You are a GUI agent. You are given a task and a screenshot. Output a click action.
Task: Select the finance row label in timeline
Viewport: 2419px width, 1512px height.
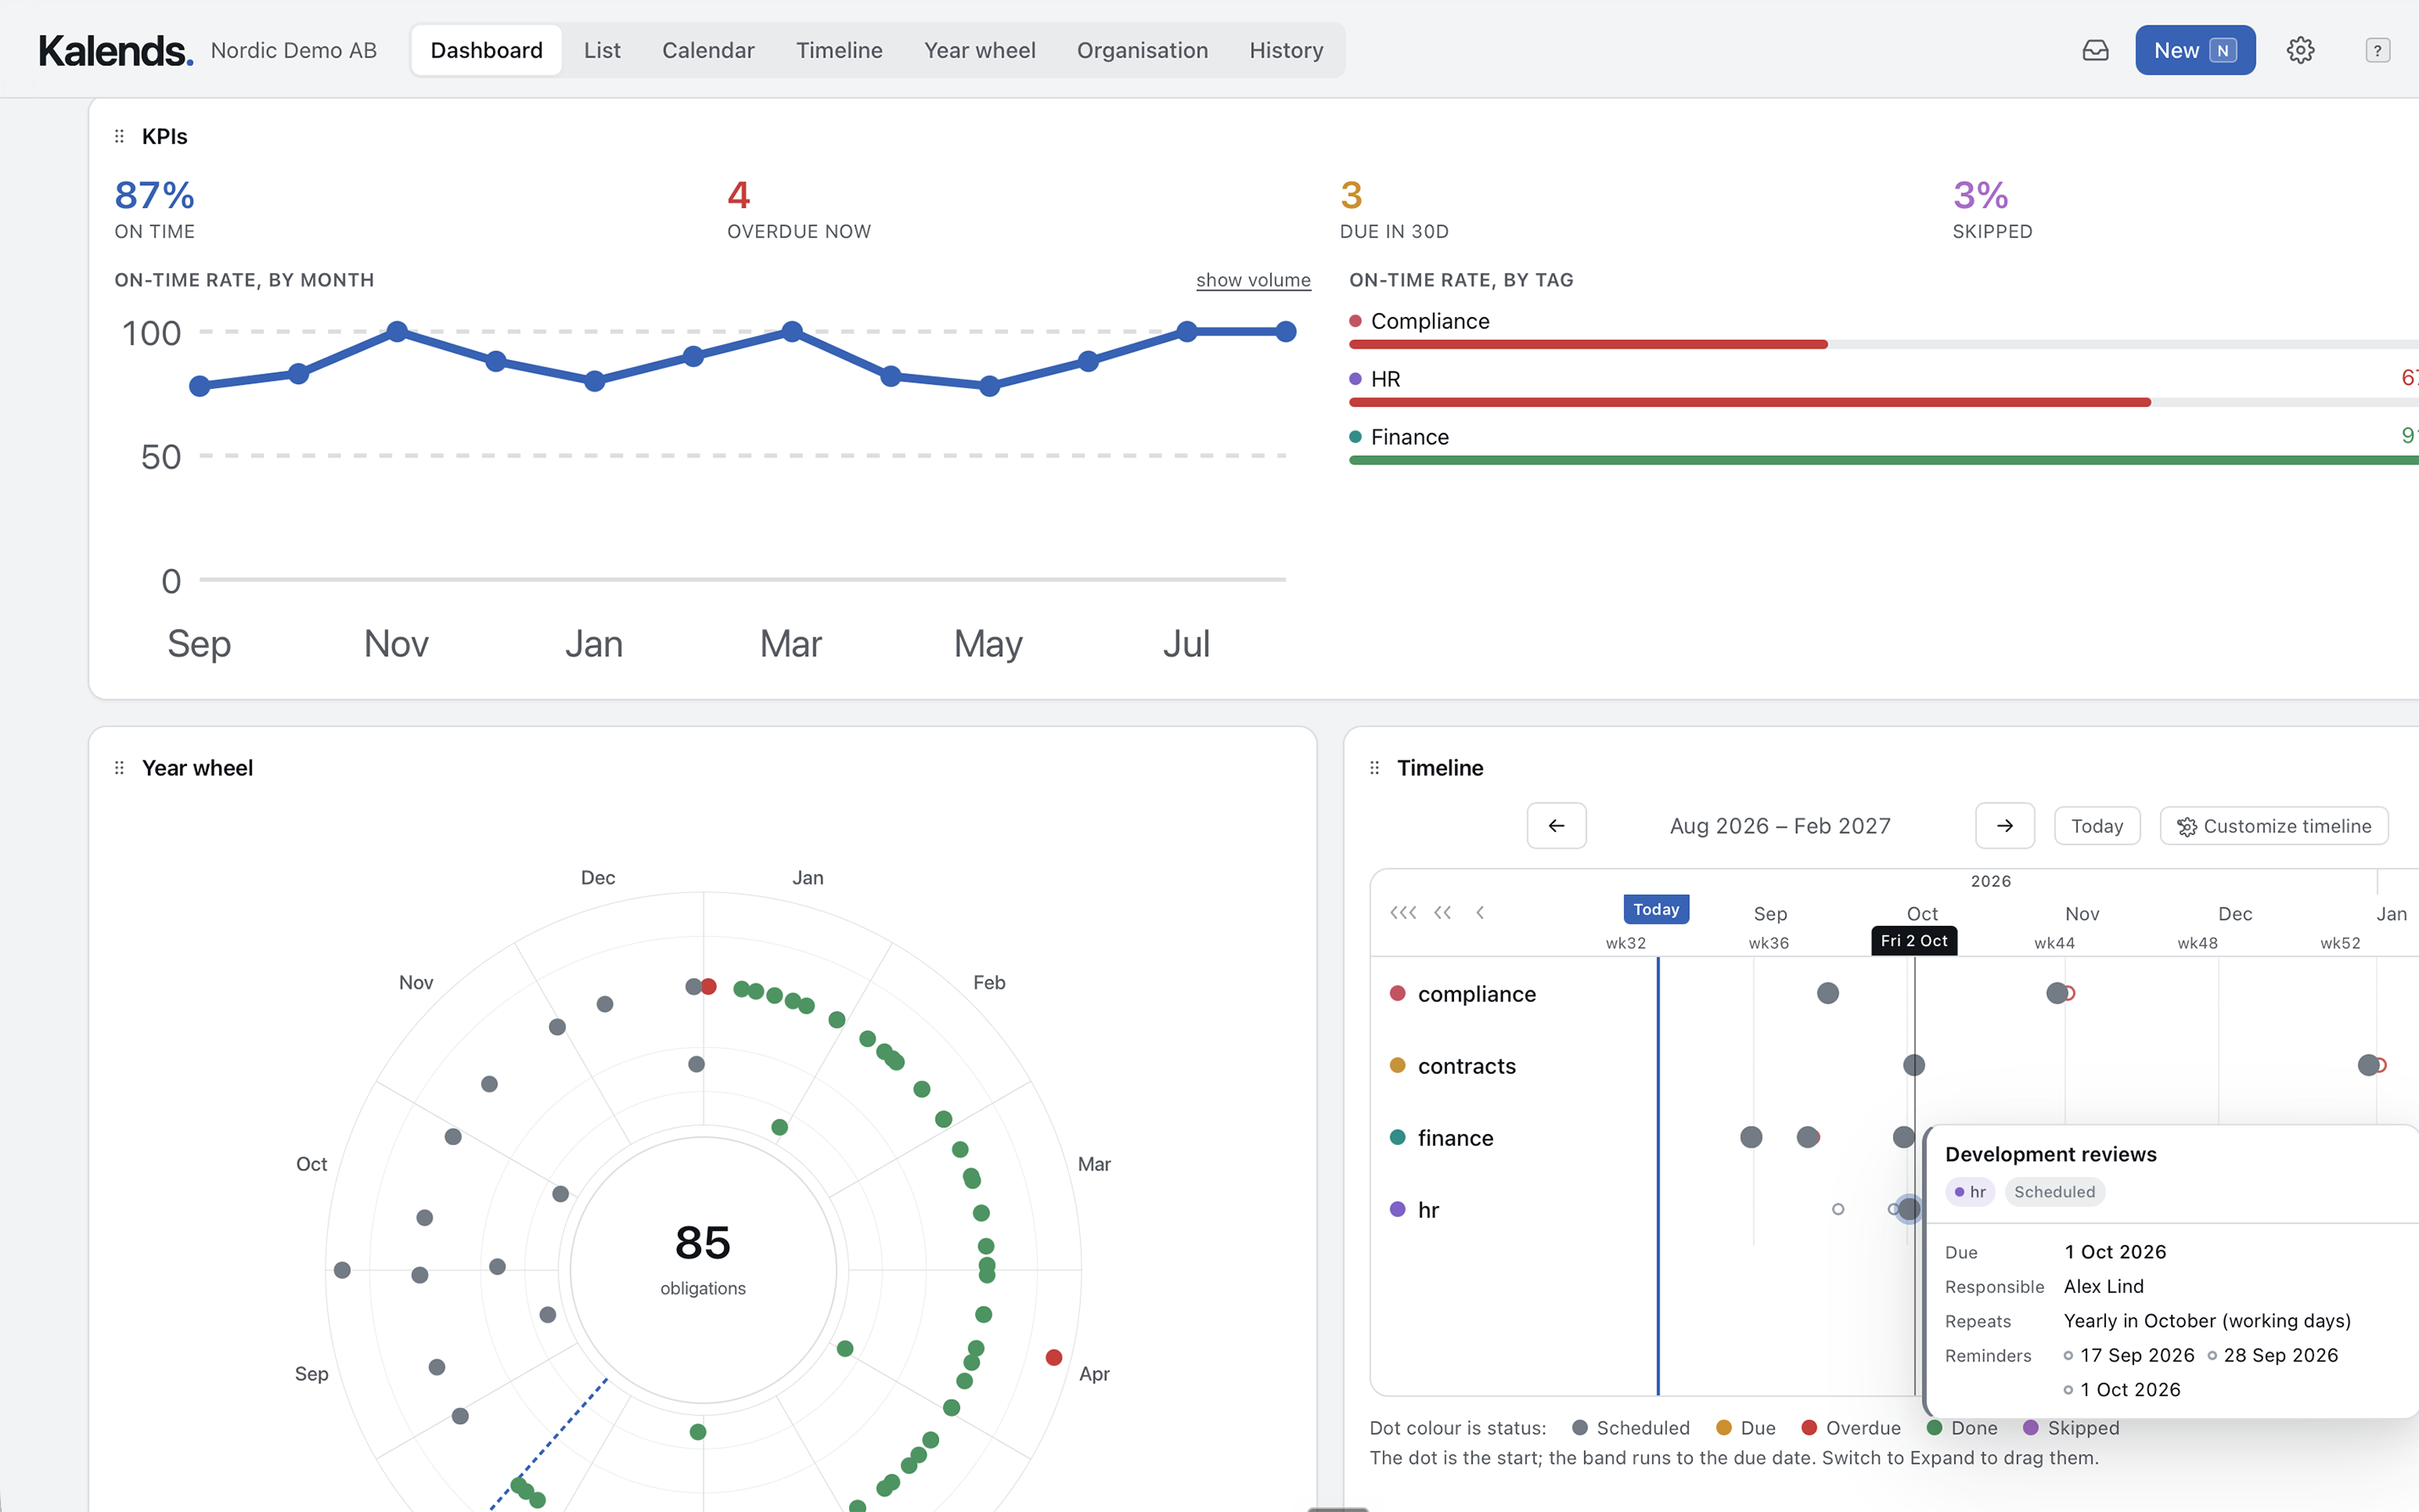(1456, 1138)
